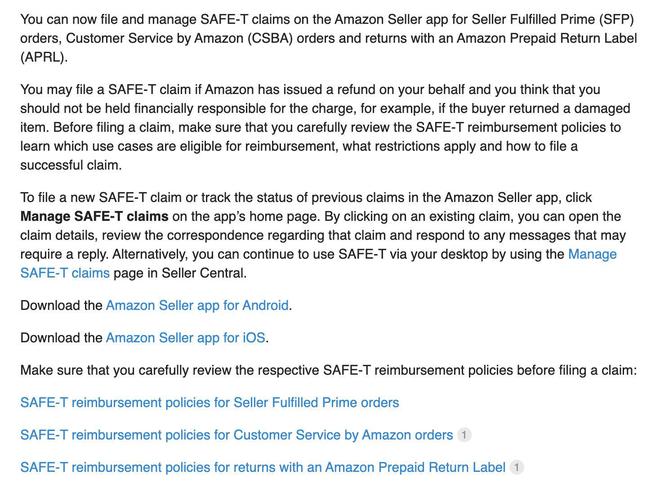Click the "(APRL)." abbreviation in first paragraph

[44, 57]
